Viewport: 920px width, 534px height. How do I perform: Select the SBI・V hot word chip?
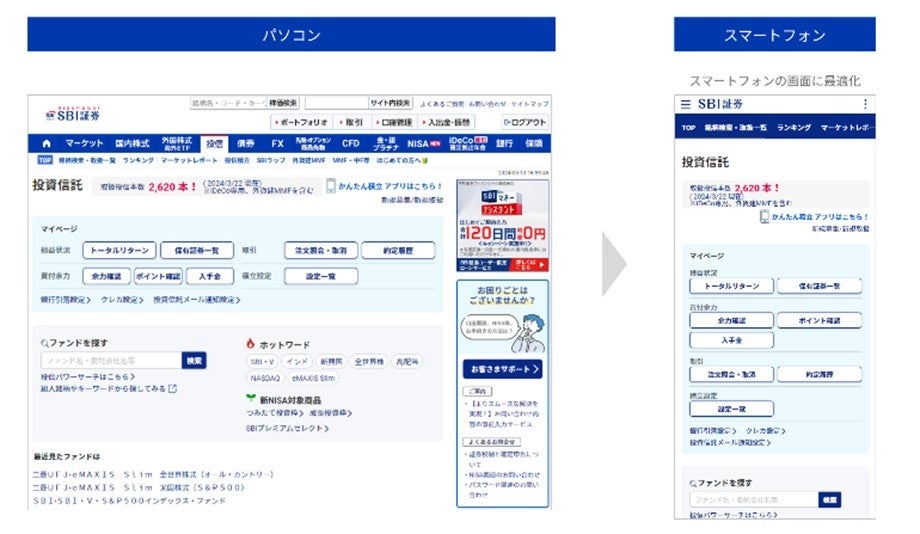pyautogui.click(x=262, y=361)
